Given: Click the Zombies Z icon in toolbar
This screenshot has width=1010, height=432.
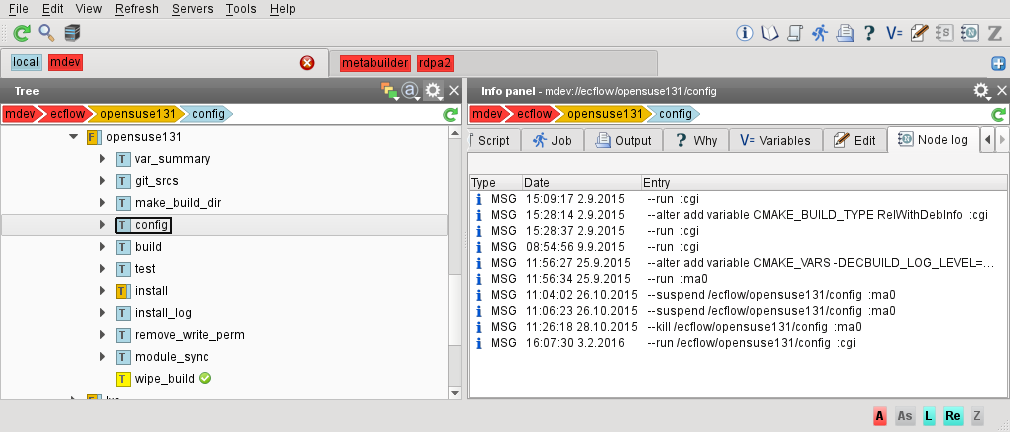Looking at the screenshot, I should point(994,33).
